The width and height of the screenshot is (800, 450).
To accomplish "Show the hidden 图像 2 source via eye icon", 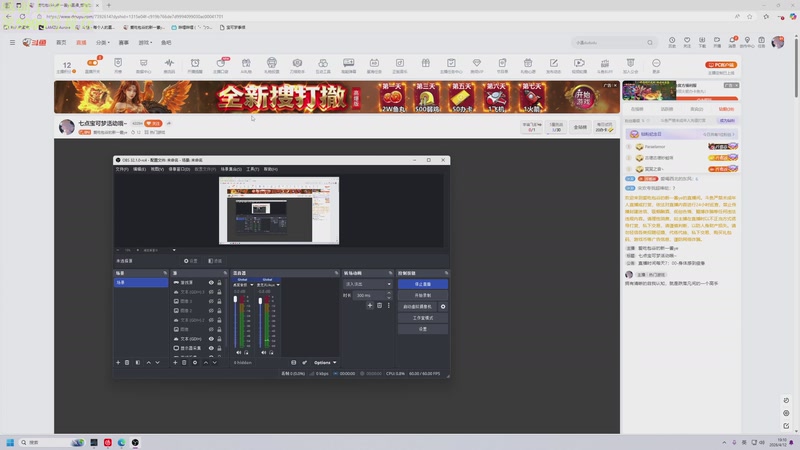I will 211,310.
